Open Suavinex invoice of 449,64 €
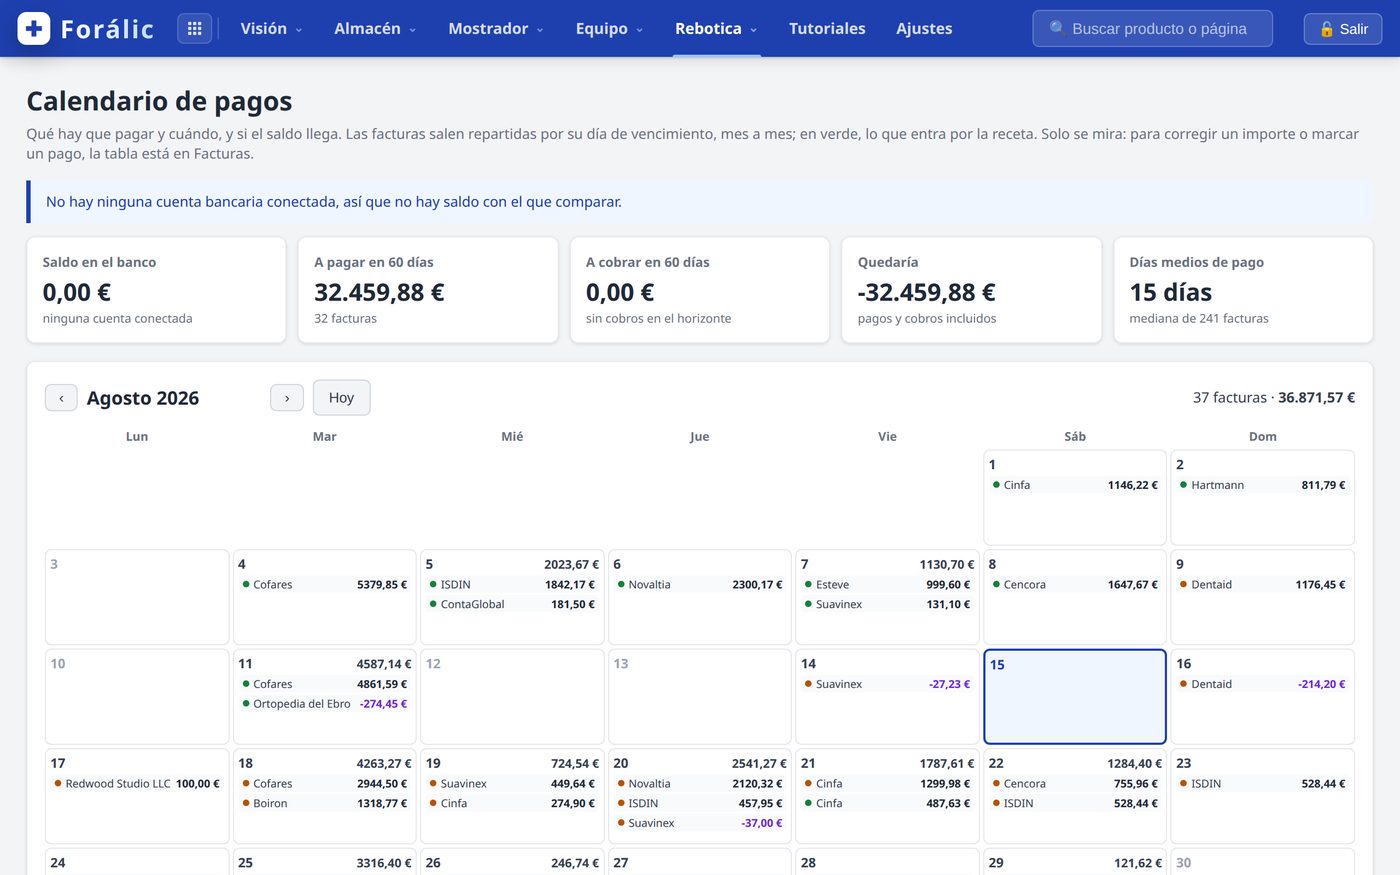Screen dimensions: 1400x875 [512, 784]
